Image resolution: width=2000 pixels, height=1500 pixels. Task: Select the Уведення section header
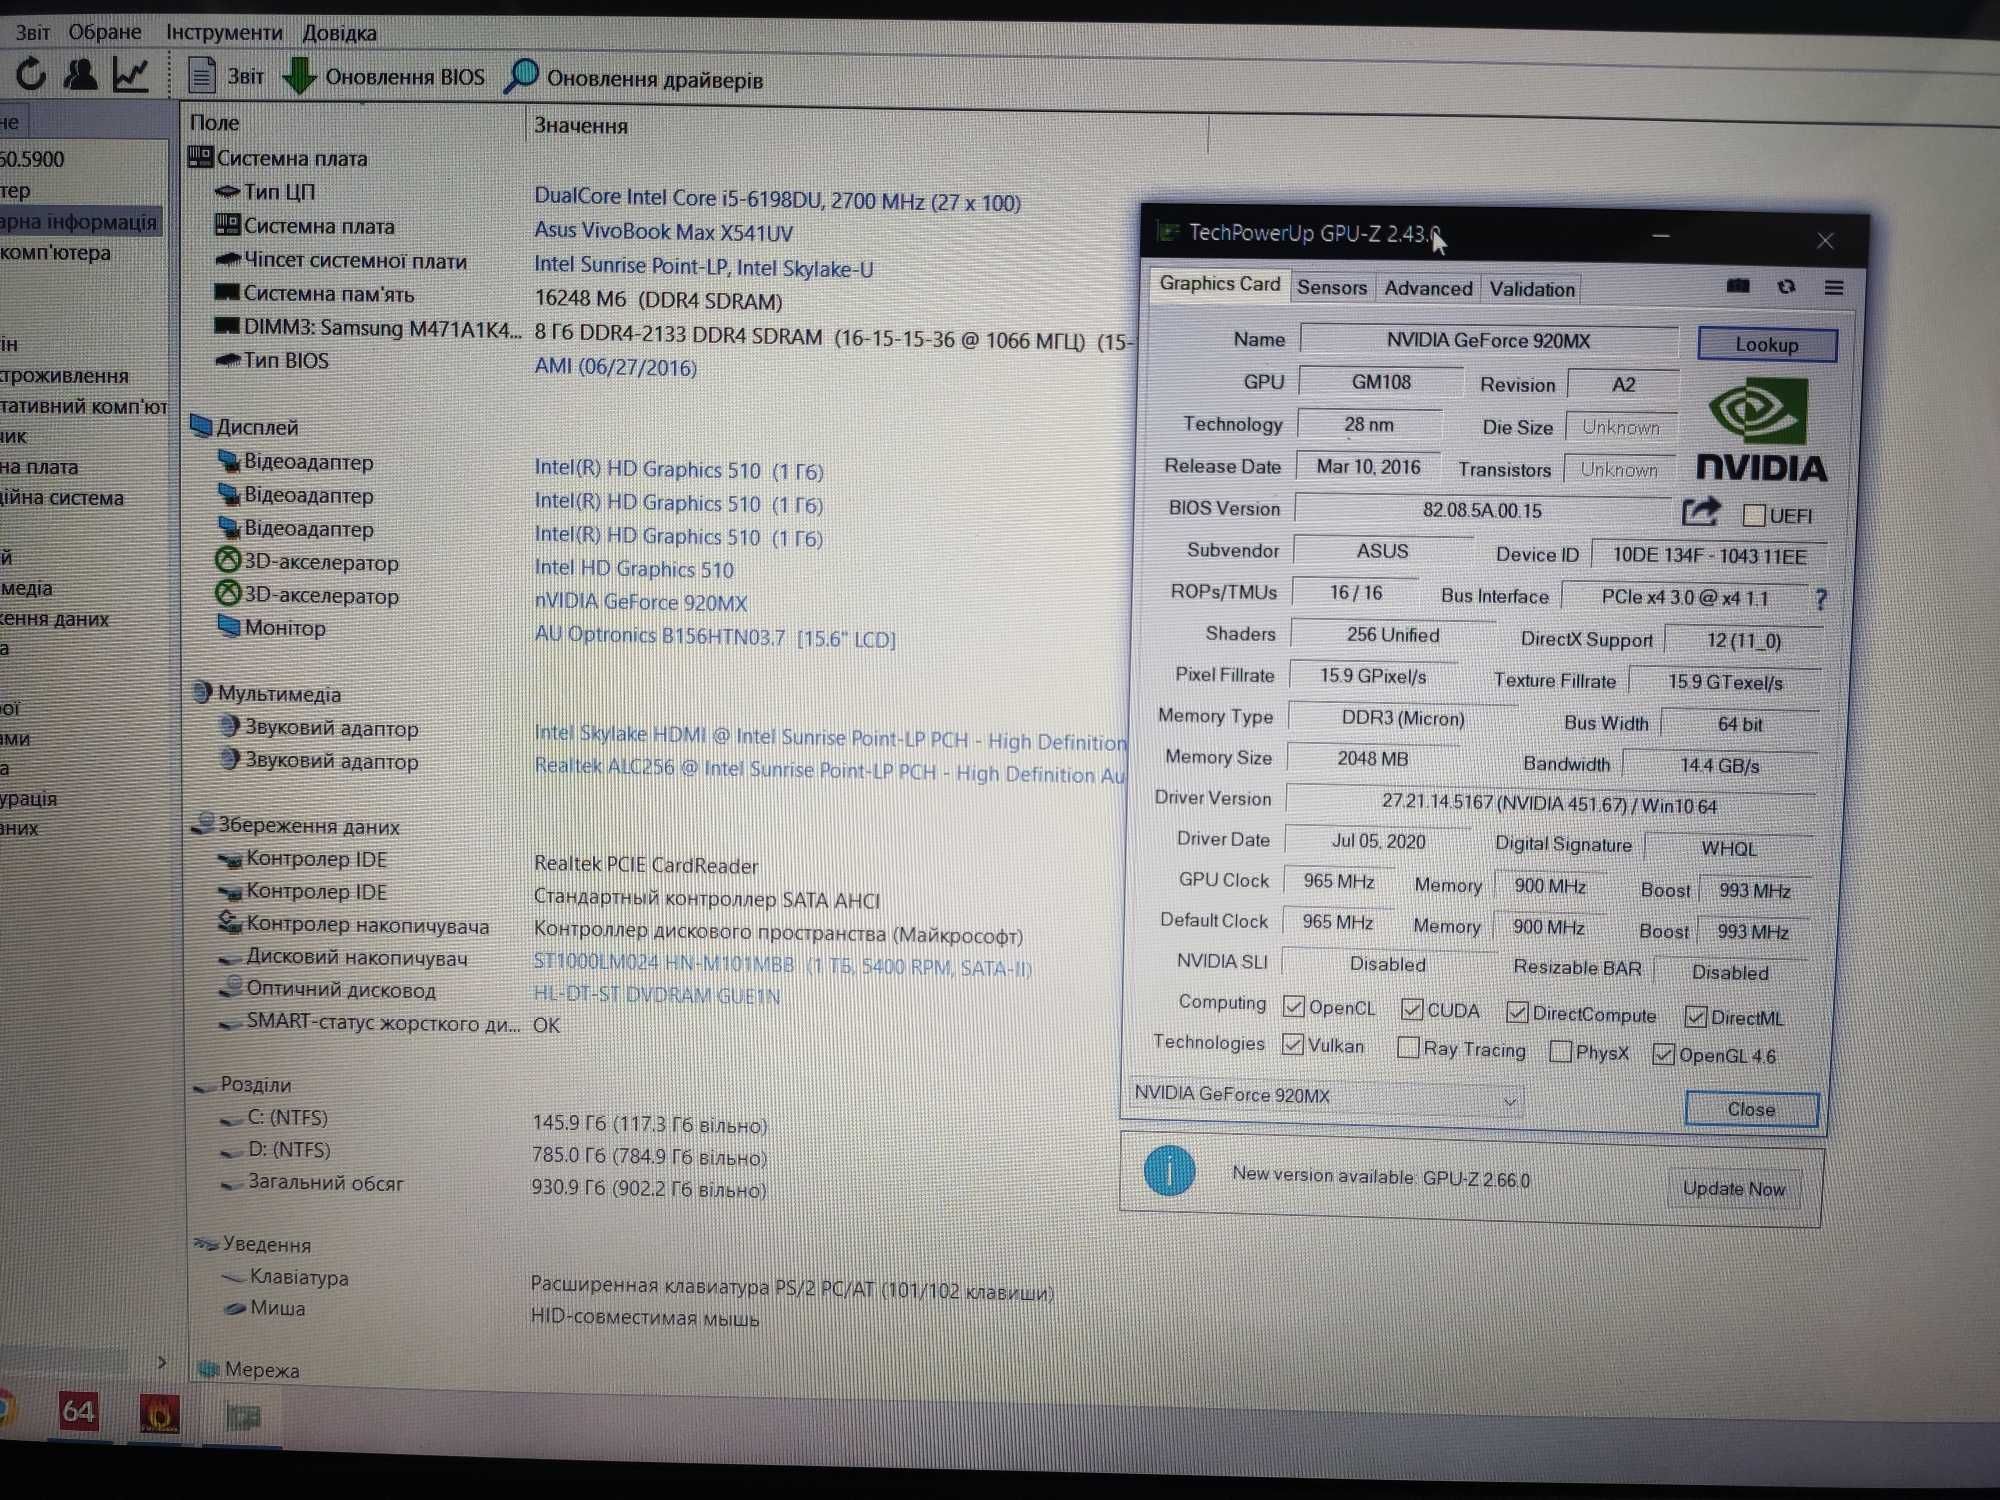253,1244
